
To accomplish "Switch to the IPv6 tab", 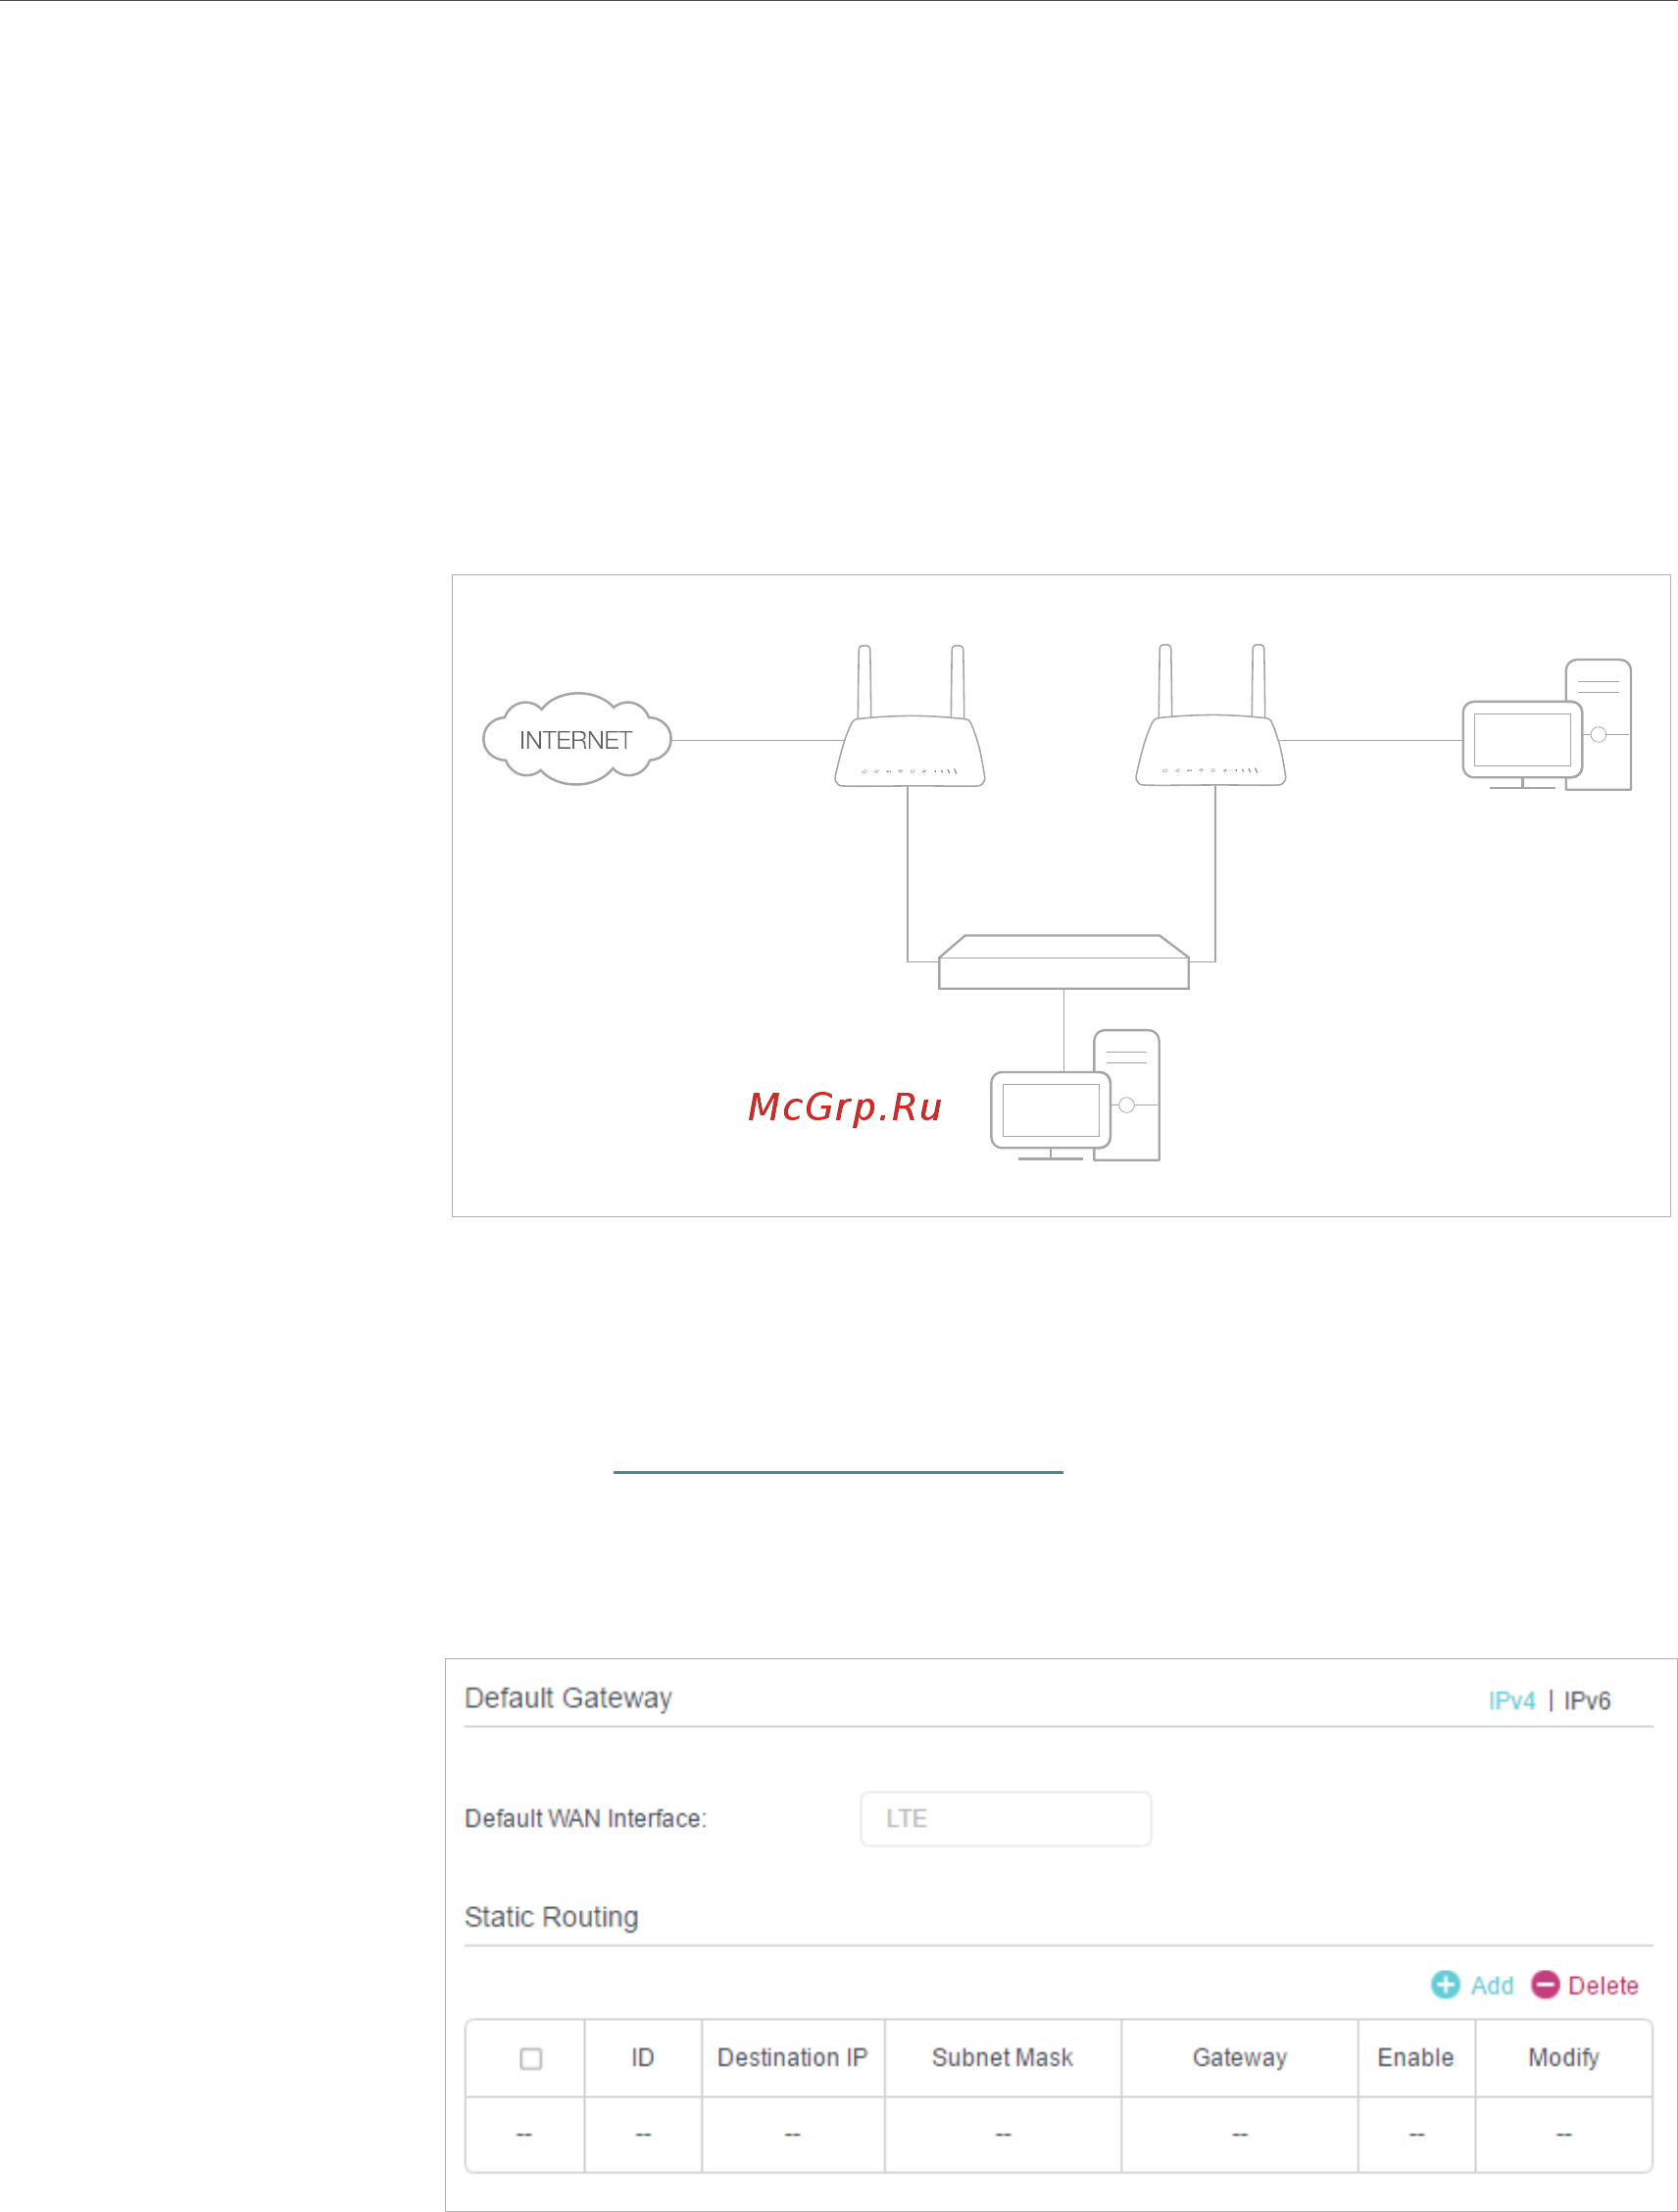I will click(x=1587, y=1701).
